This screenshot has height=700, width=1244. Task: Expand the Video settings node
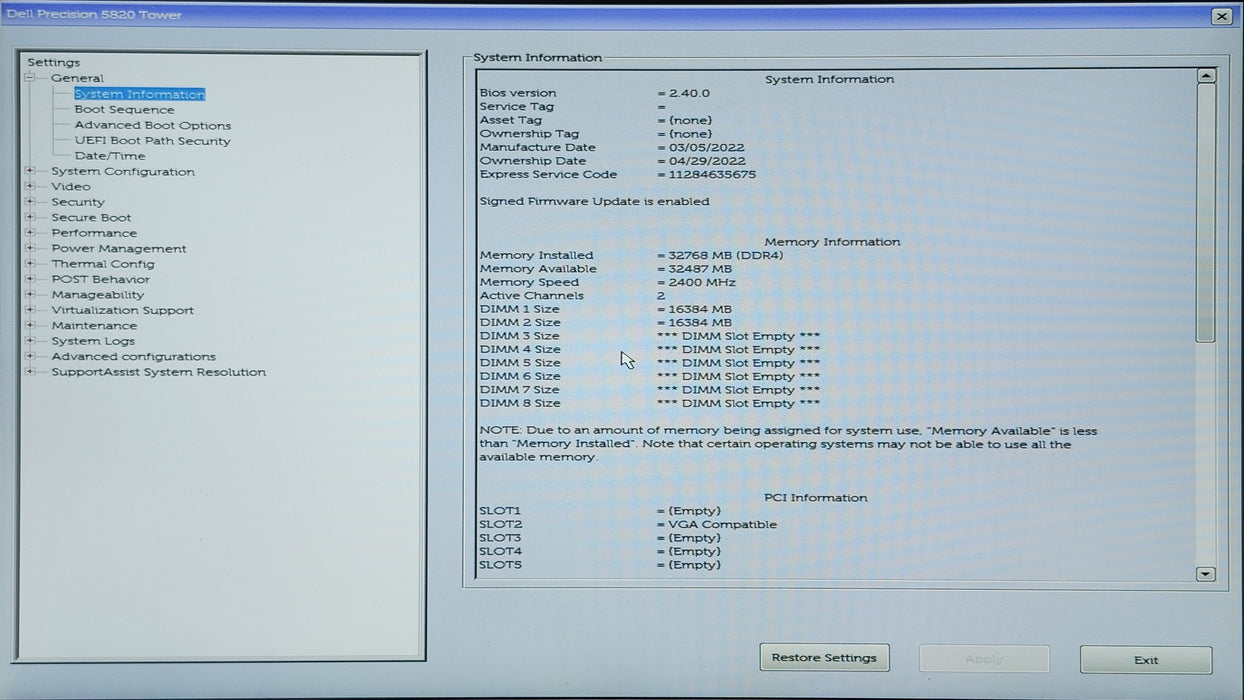point(30,186)
